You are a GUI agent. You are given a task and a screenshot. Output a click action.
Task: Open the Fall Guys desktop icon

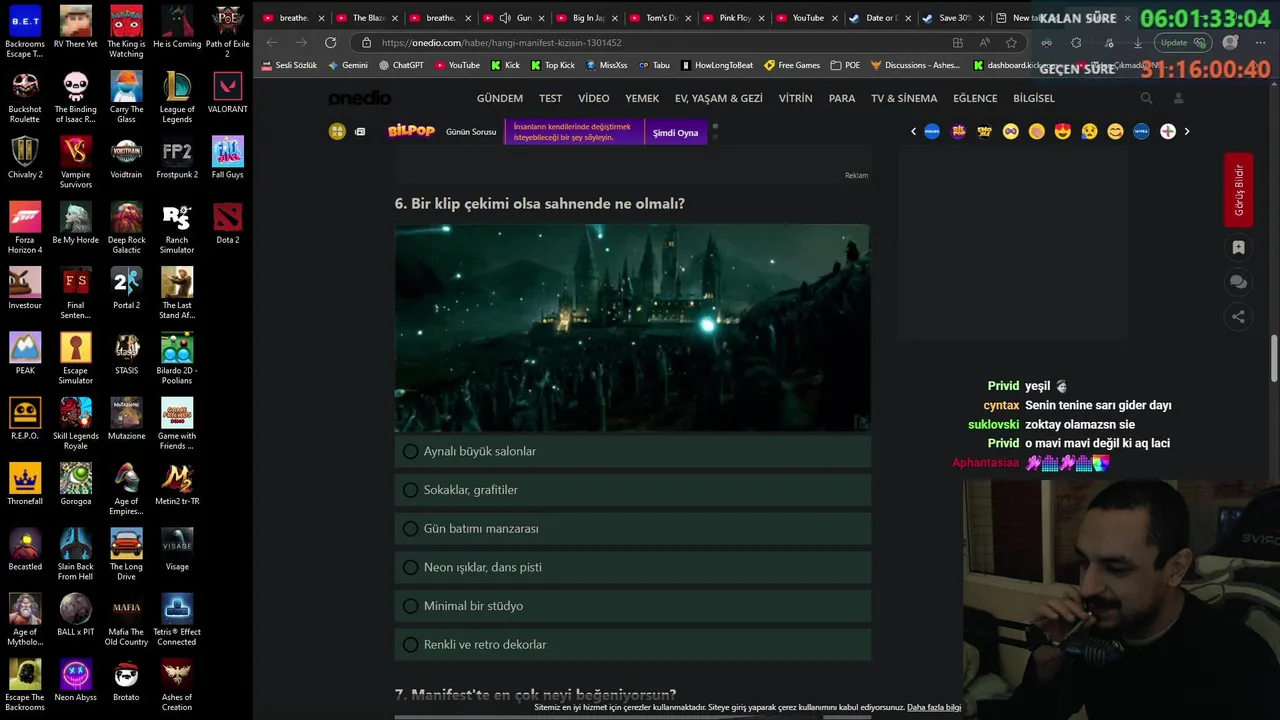pyautogui.click(x=227, y=158)
